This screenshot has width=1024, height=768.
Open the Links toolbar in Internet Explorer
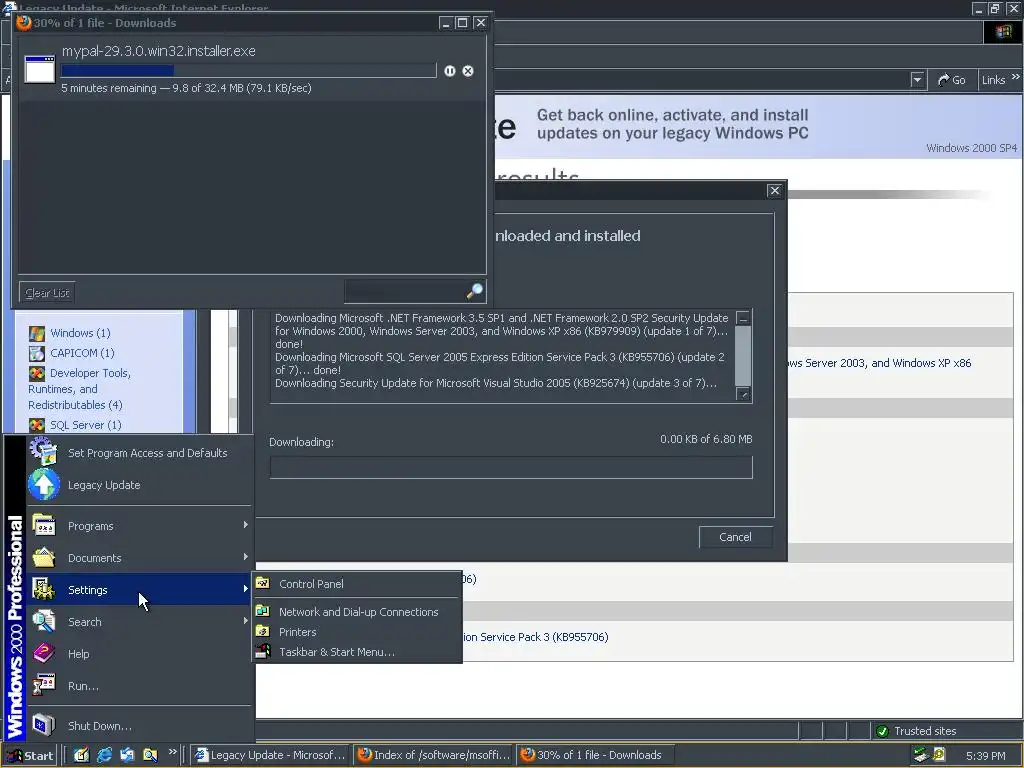point(993,80)
